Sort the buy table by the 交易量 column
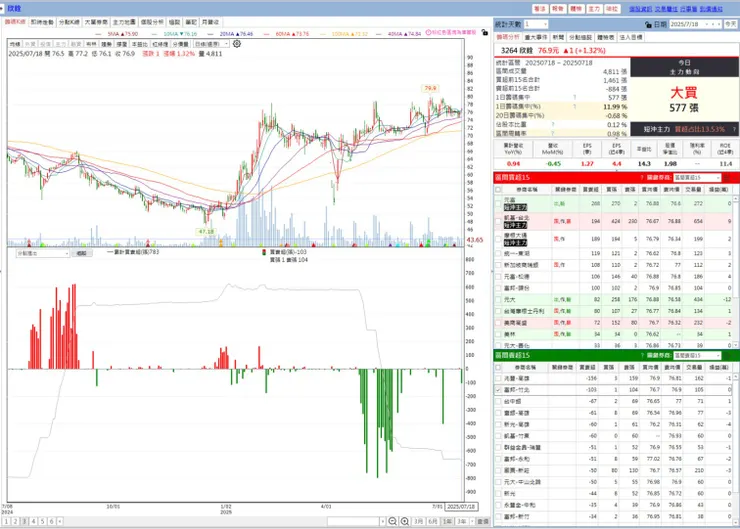 click(x=693, y=190)
